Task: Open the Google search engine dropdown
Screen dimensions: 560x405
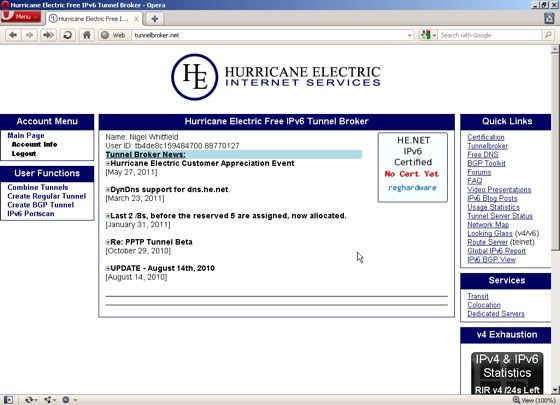Action: tap(428, 35)
